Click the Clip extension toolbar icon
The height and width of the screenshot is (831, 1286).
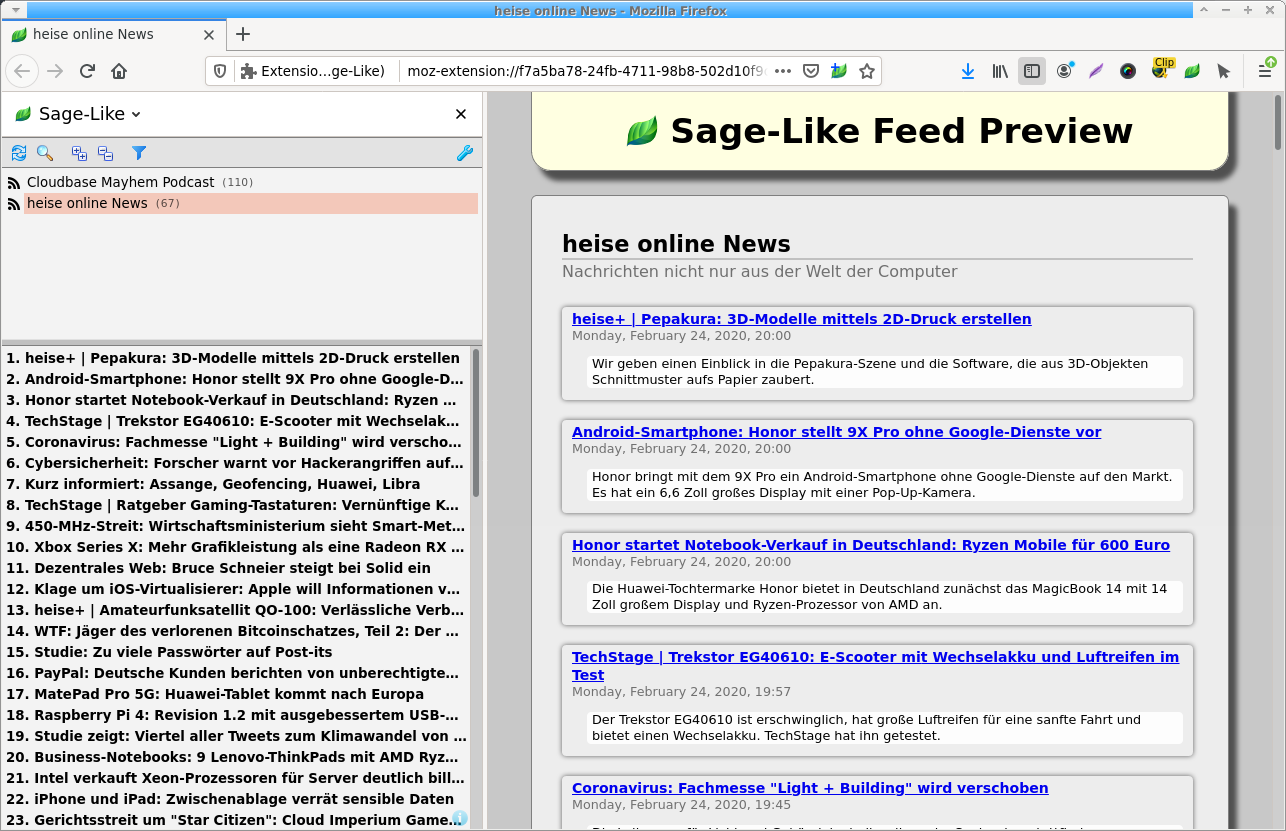click(1161, 69)
